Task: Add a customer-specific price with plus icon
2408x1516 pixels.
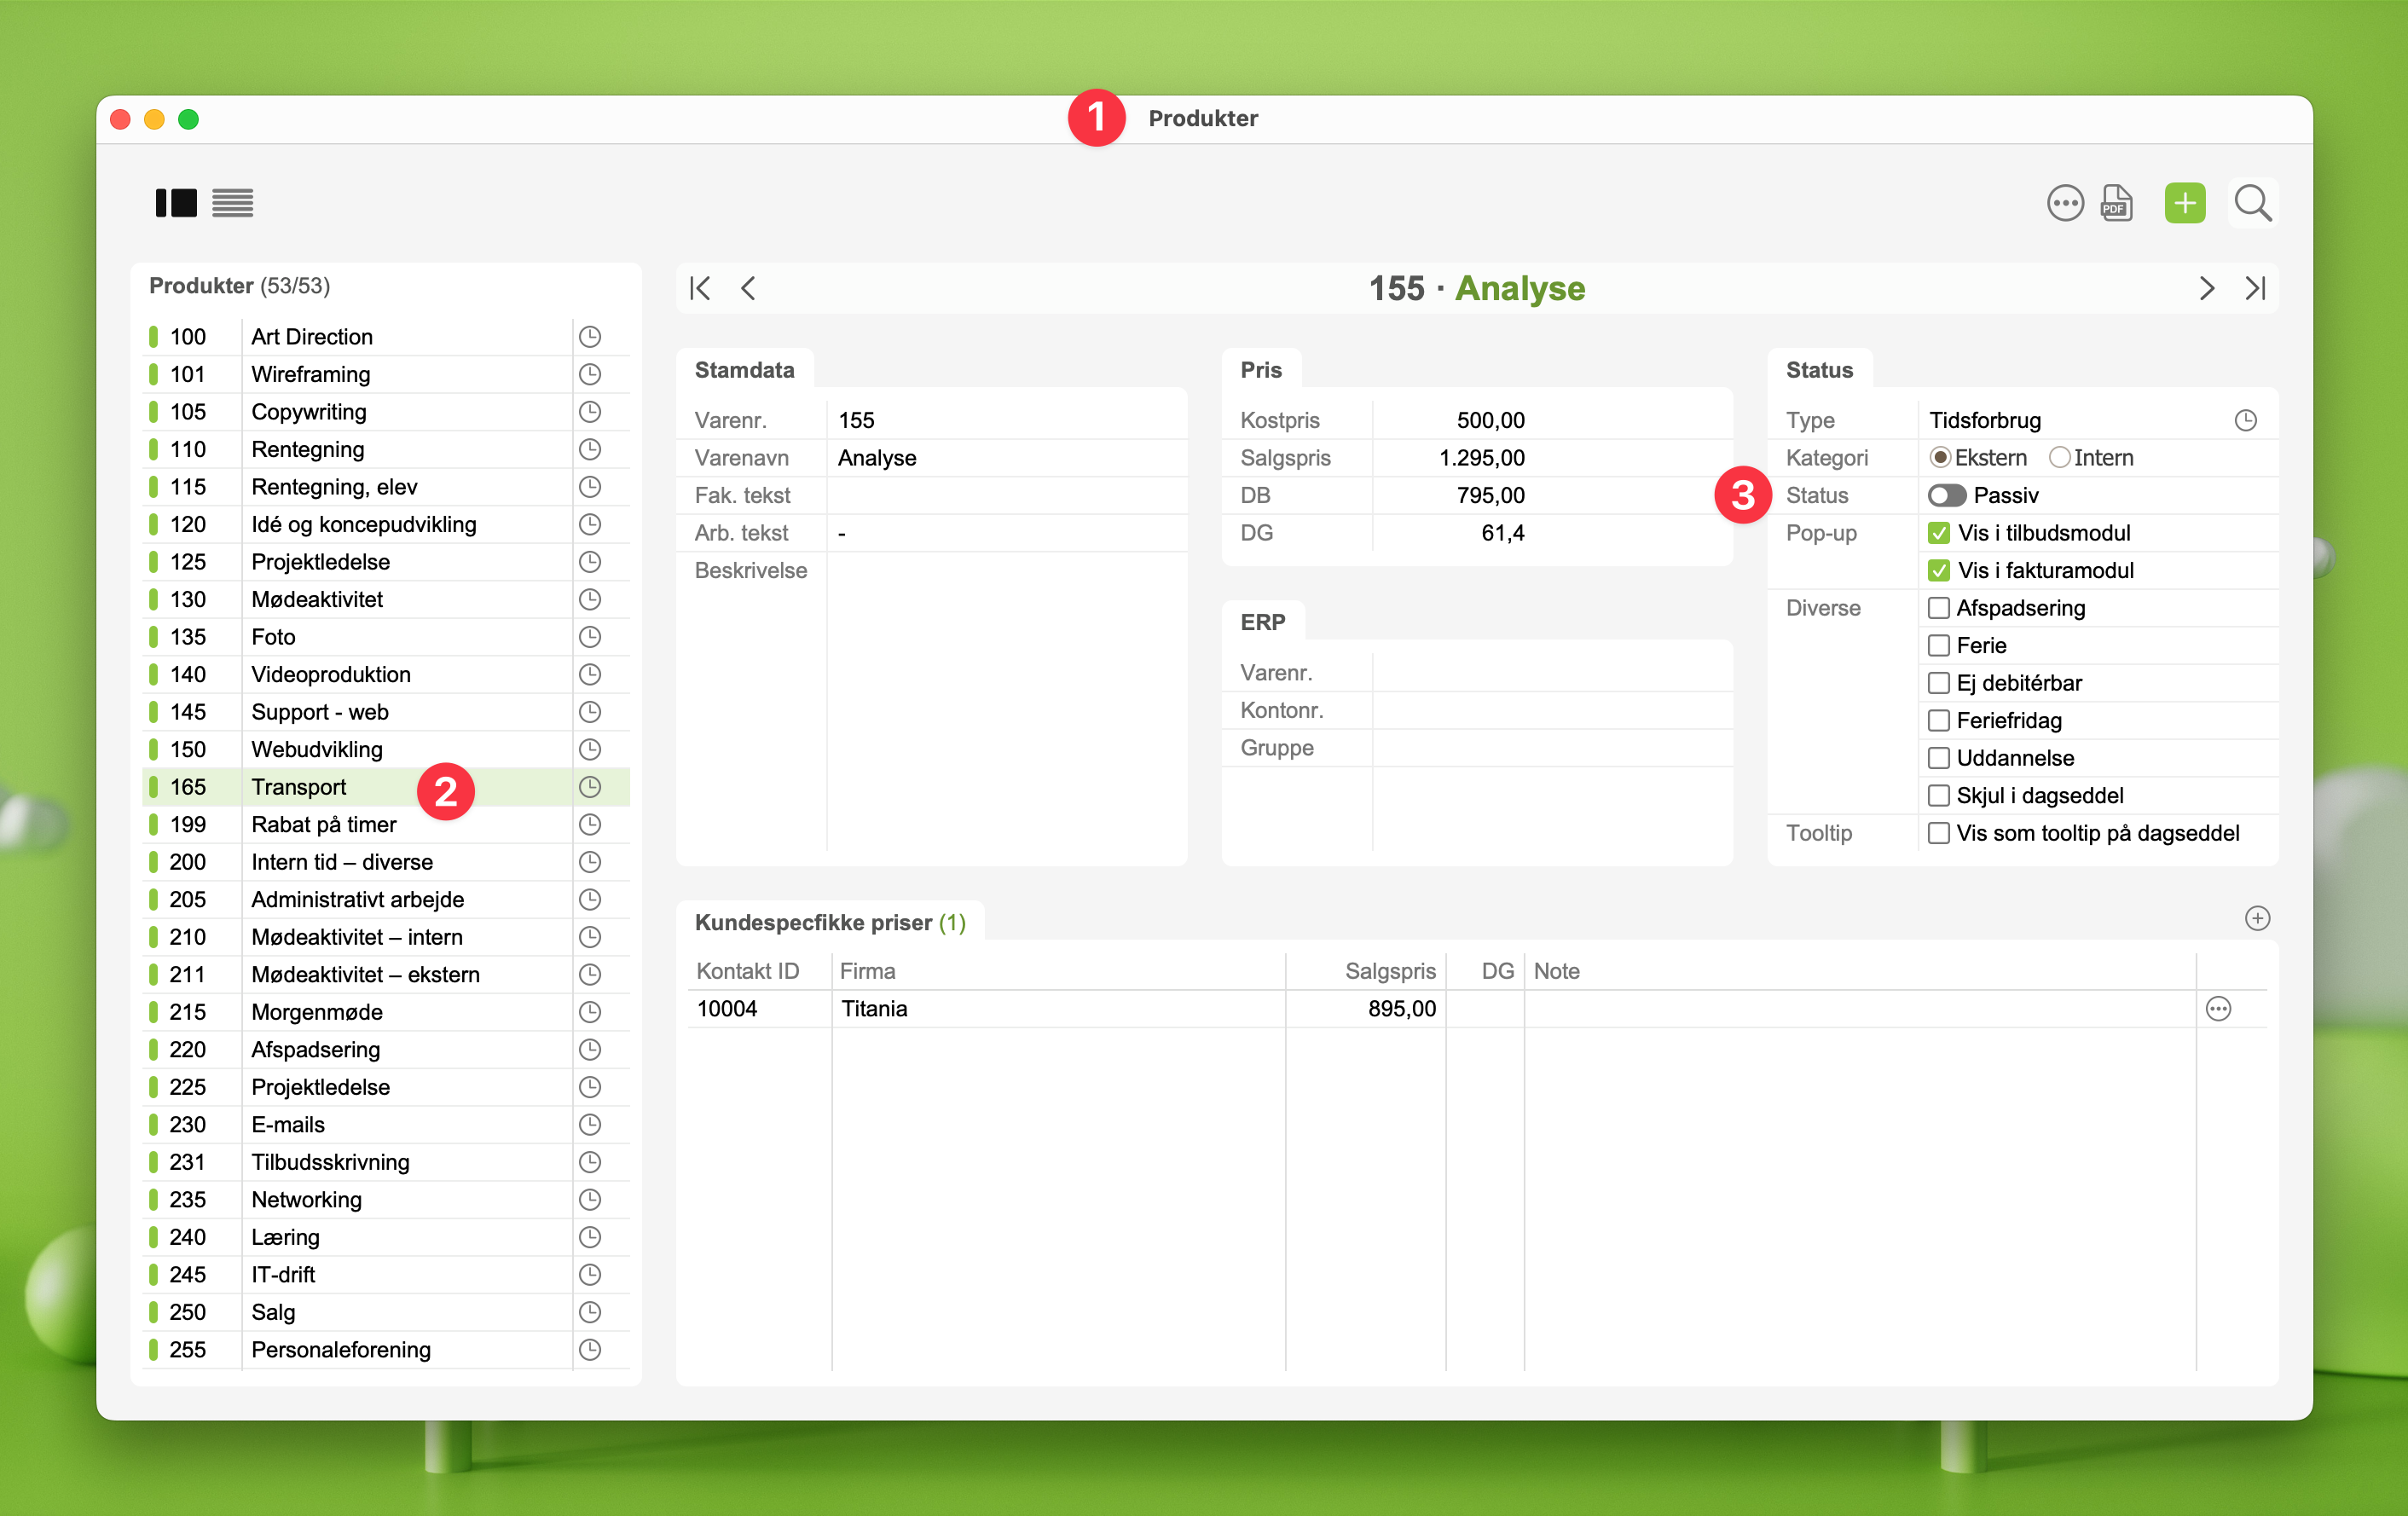Action: click(2257, 918)
